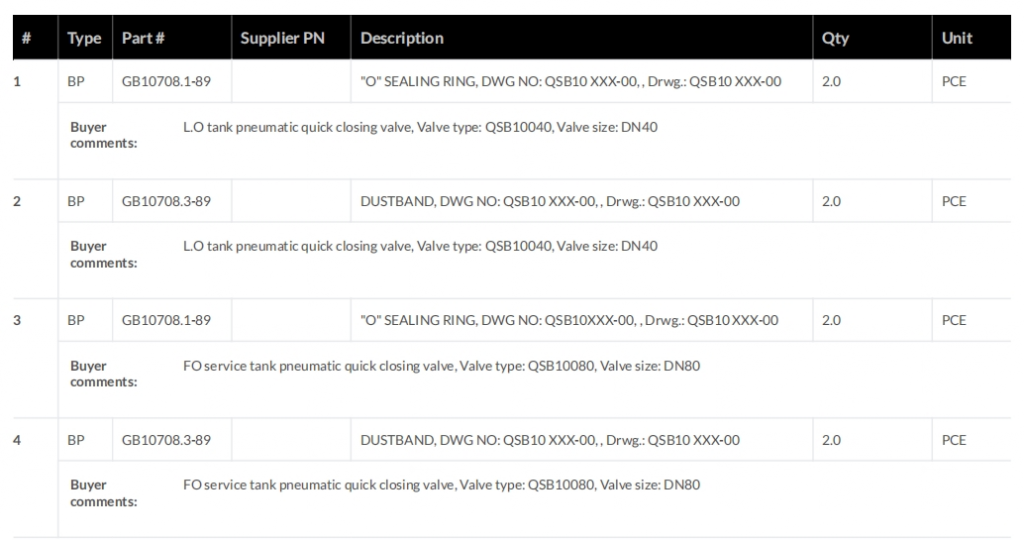
Task: Click the "O" SEALING RING description in row 1
Action: coord(570,82)
